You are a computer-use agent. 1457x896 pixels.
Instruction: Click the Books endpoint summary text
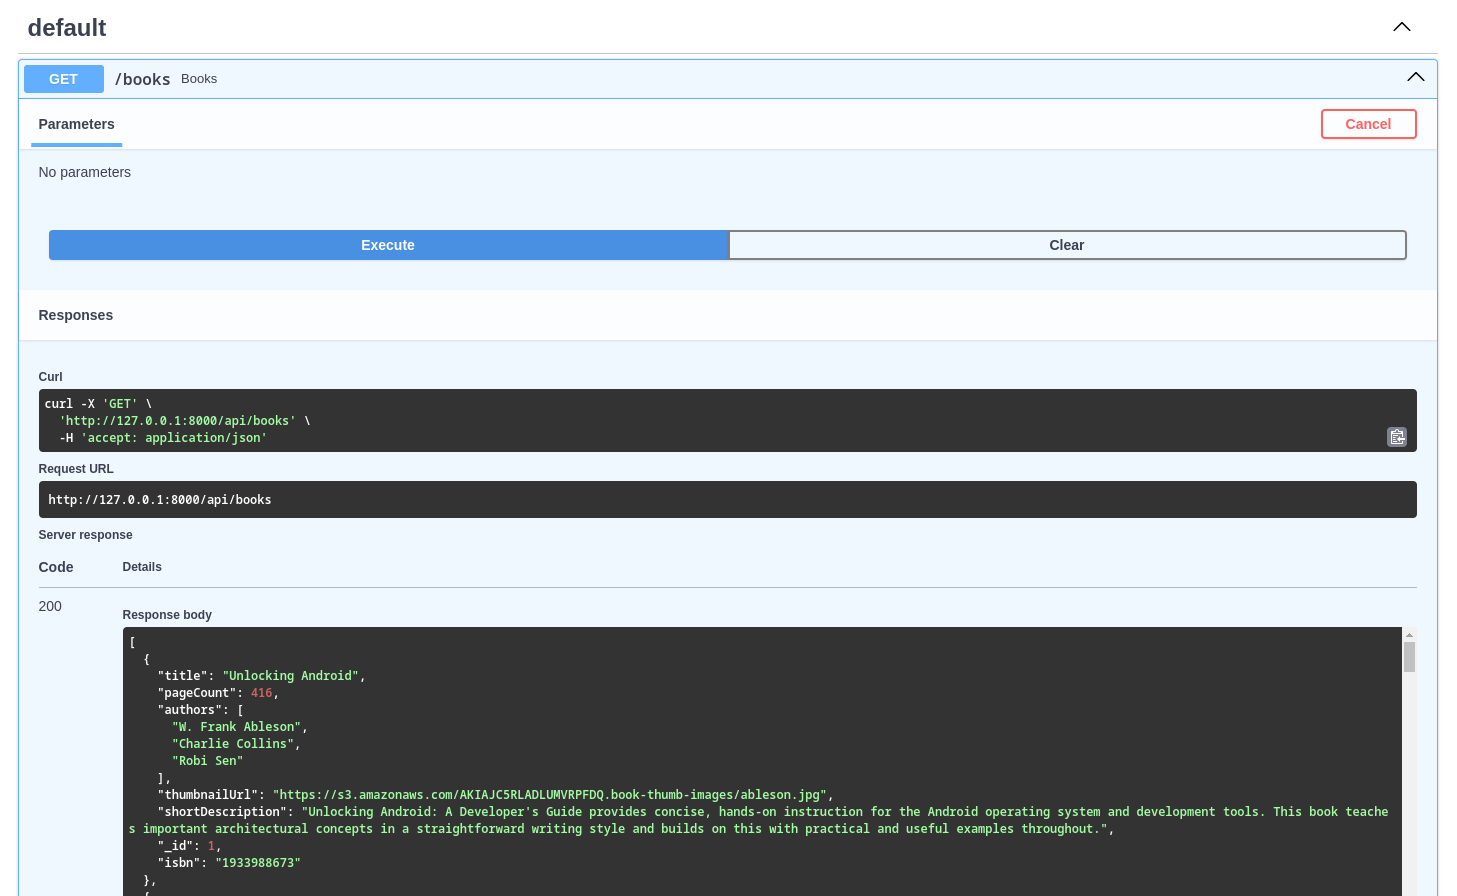[x=198, y=78]
